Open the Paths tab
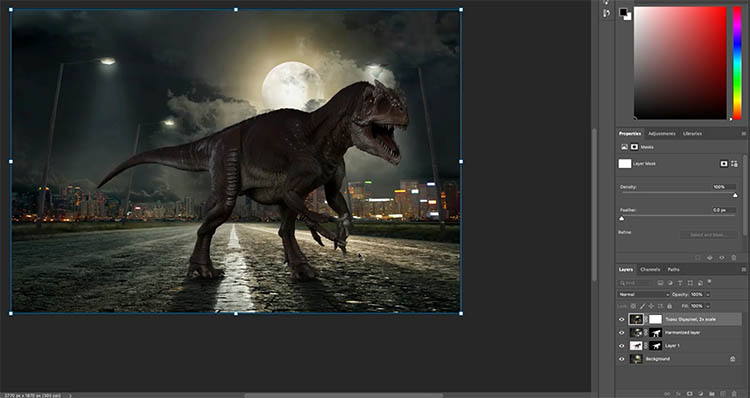Image resolution: width=750 pixels, height=398 pixels. click(673, 269)
